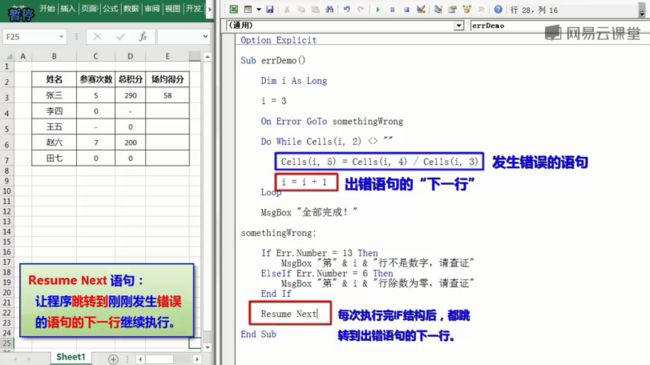The image size is (650, 365).
Task: Open Project Explorer from the VBA toolbar
Action: 438,9
